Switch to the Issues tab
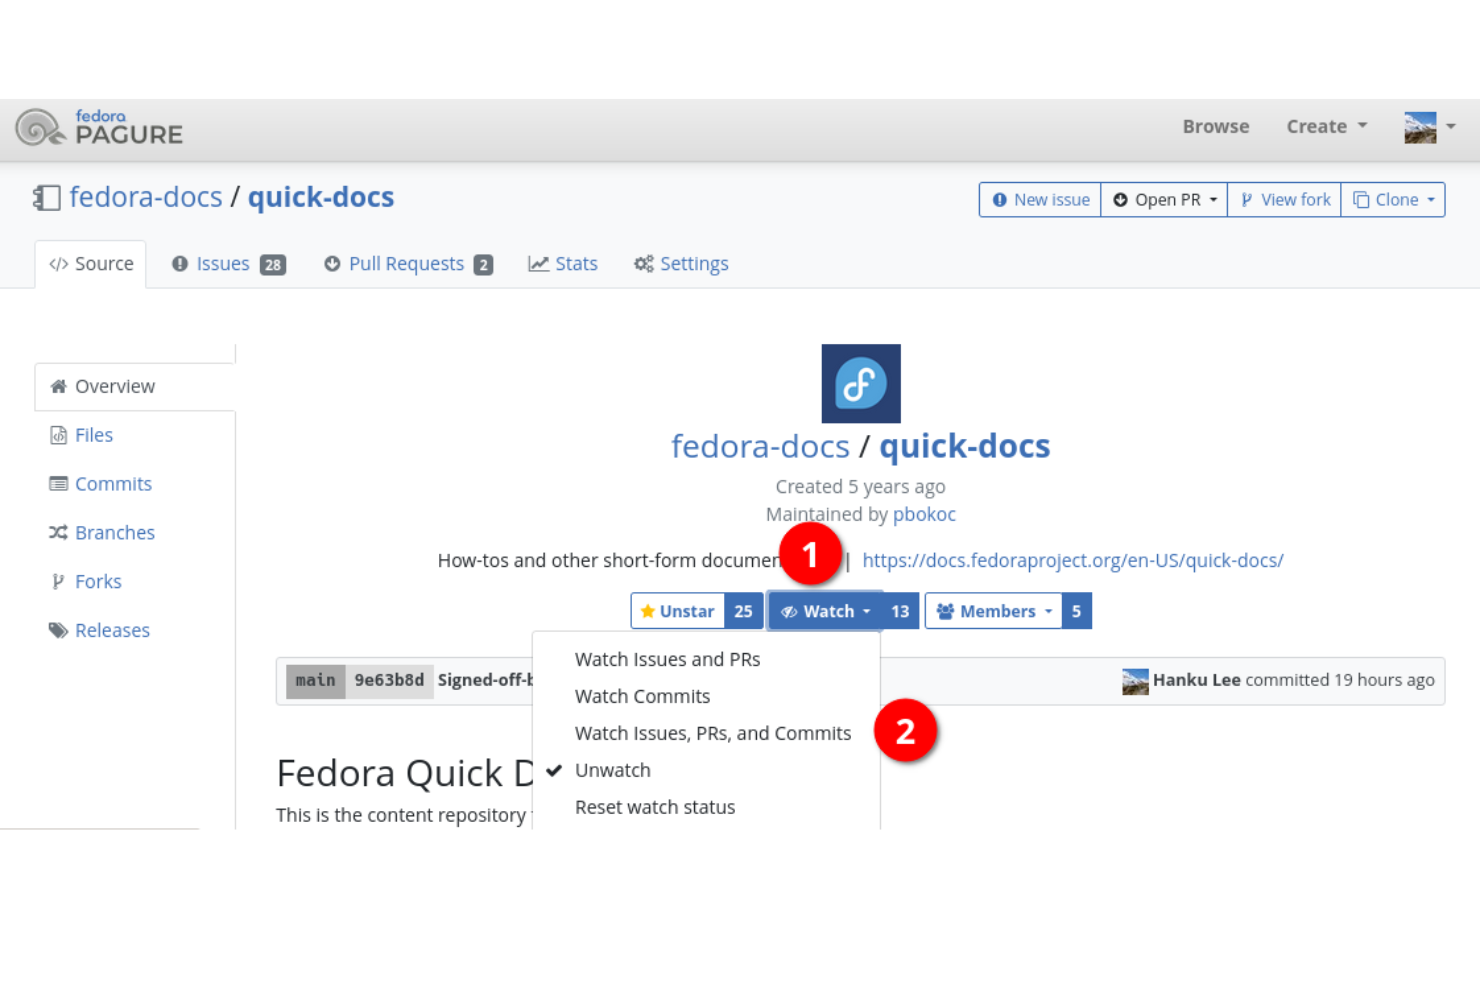This screenshot has height=987, width=1480. pyautogui.click(x=222, y=263)
